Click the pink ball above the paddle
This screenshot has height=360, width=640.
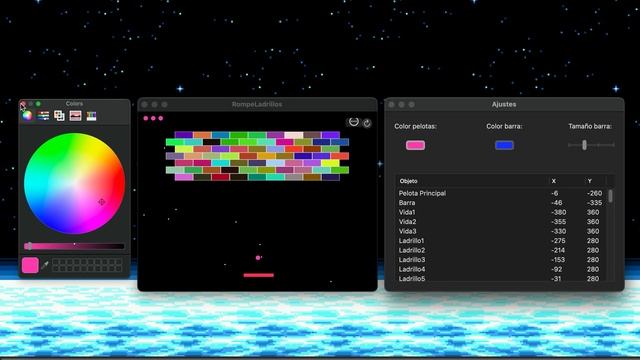click(258, 258)
